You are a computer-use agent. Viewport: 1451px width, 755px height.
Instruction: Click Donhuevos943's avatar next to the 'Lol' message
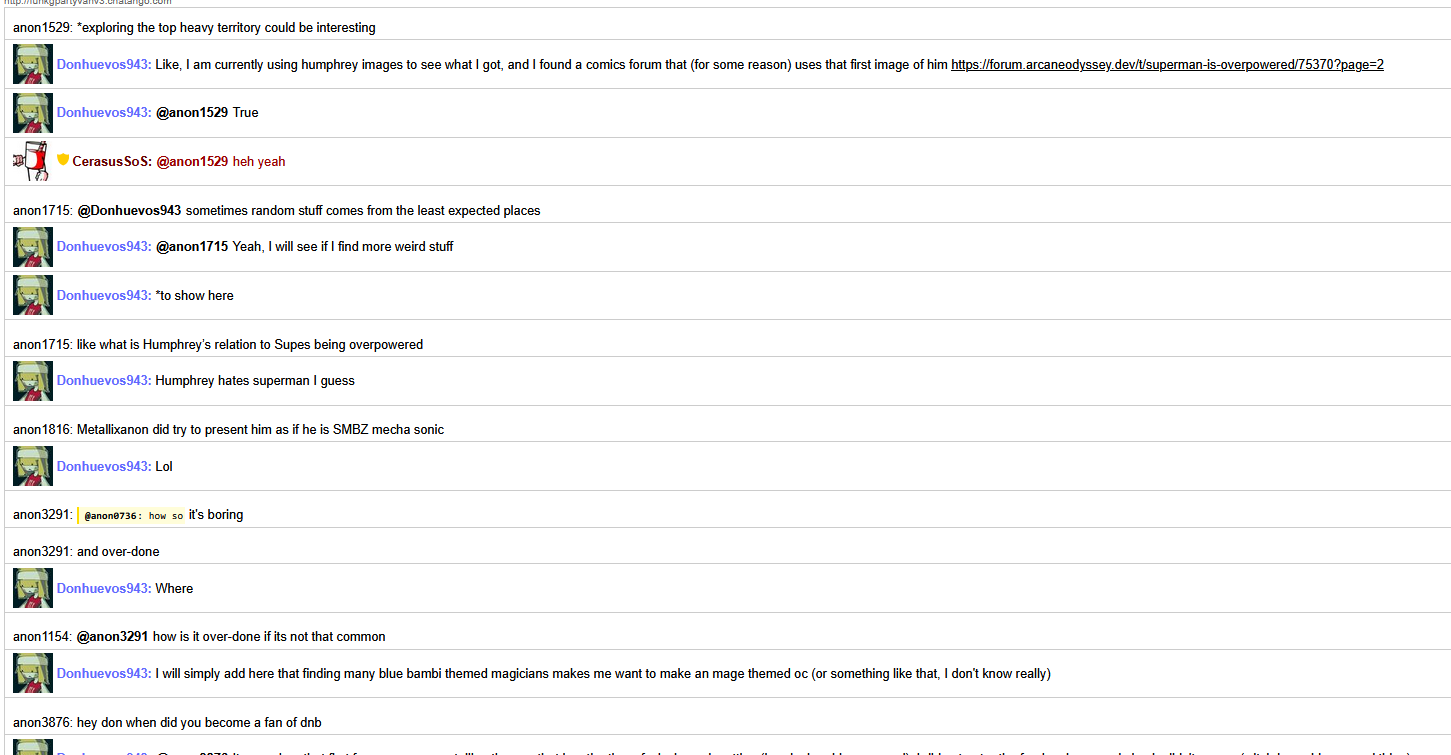coord(32,466)
